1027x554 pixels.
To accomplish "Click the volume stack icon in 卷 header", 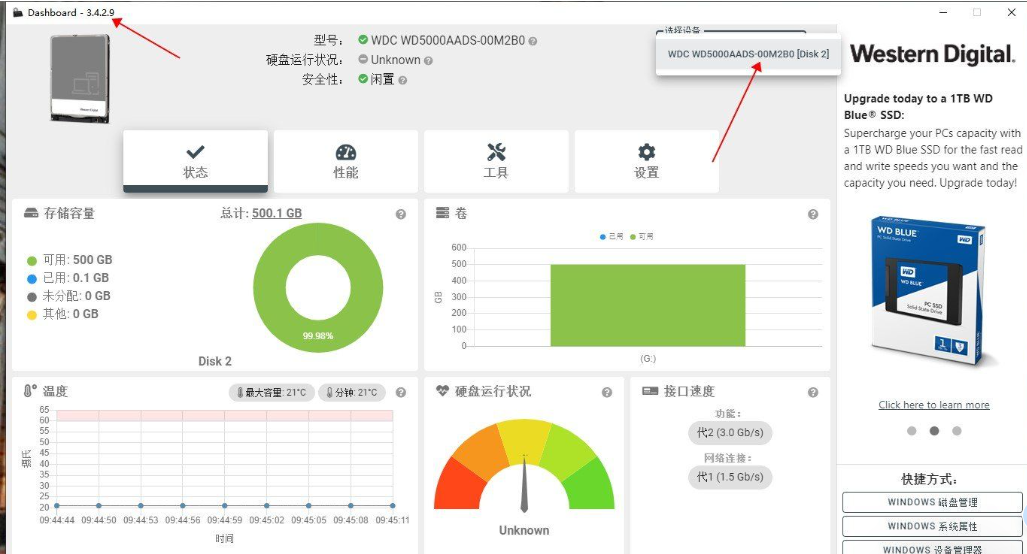I will tap(443, 213).
